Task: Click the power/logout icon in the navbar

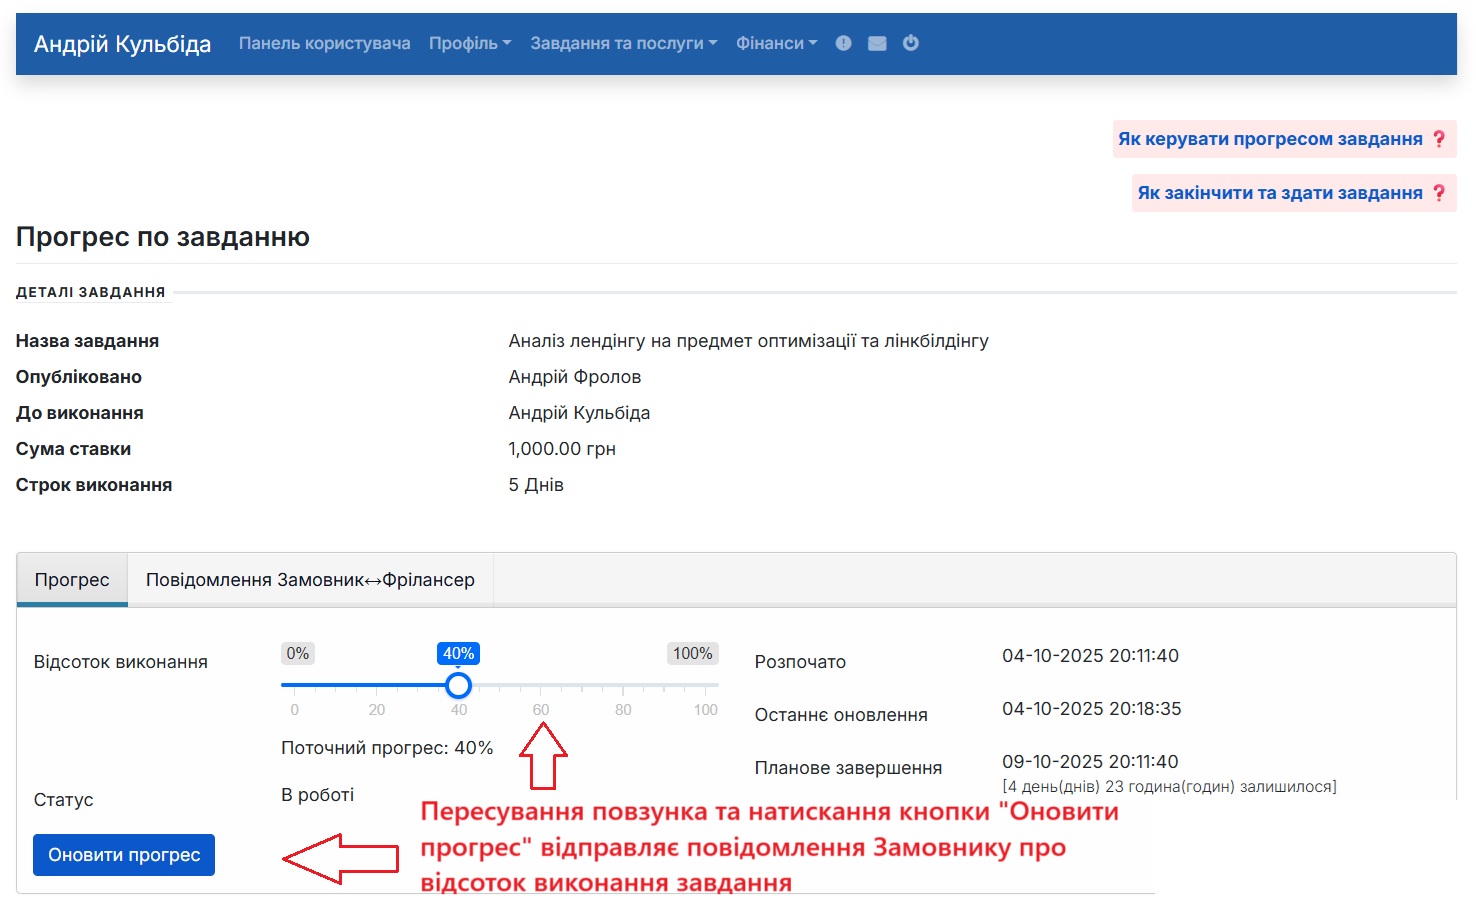Action: point(911,43)
